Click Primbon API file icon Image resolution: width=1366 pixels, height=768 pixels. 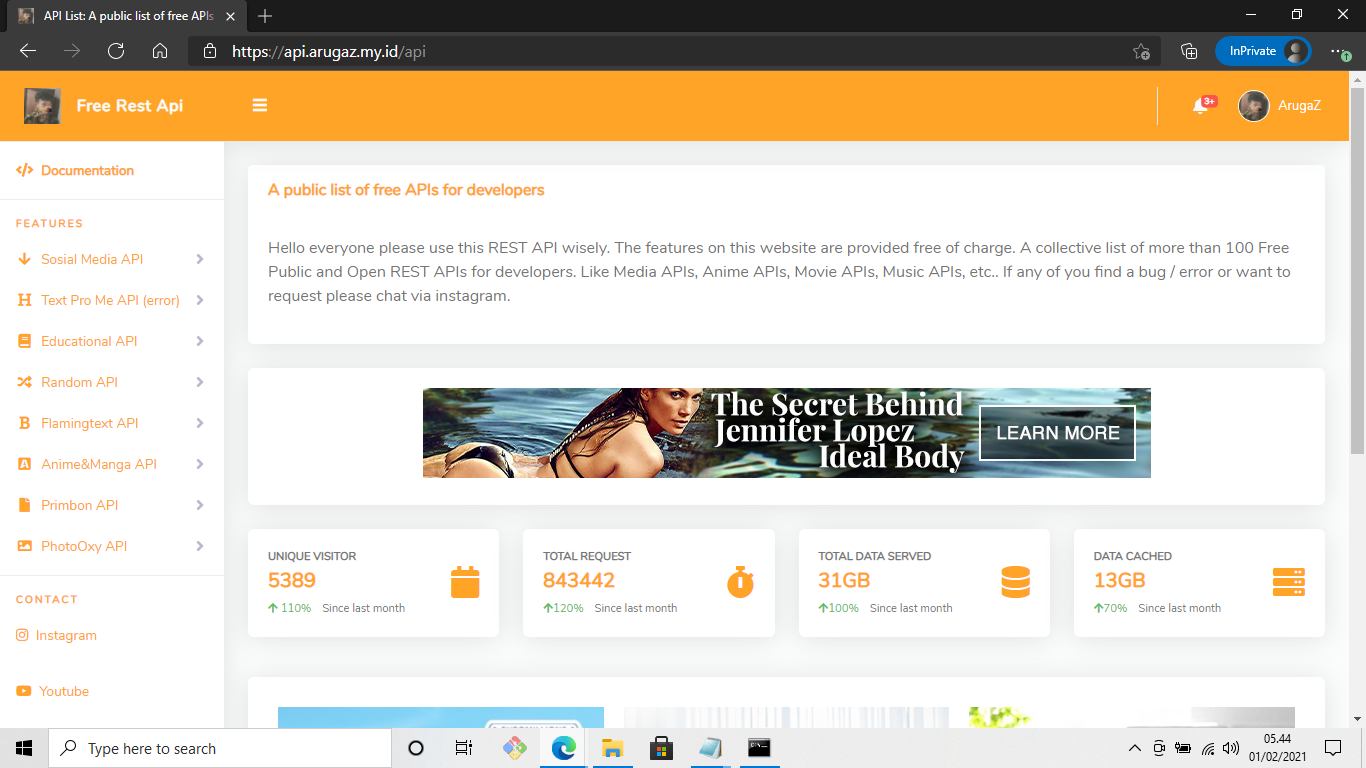coord(25,505)
